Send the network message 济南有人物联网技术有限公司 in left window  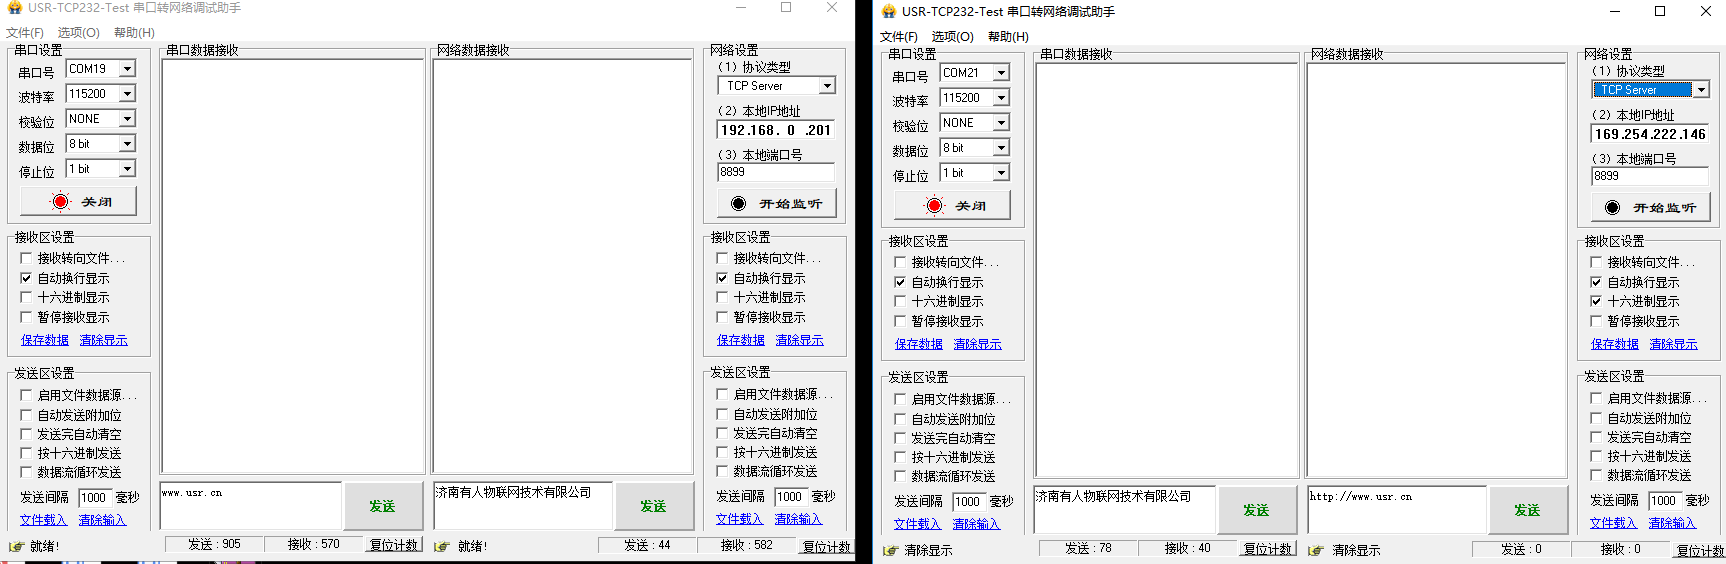point(654,506)
